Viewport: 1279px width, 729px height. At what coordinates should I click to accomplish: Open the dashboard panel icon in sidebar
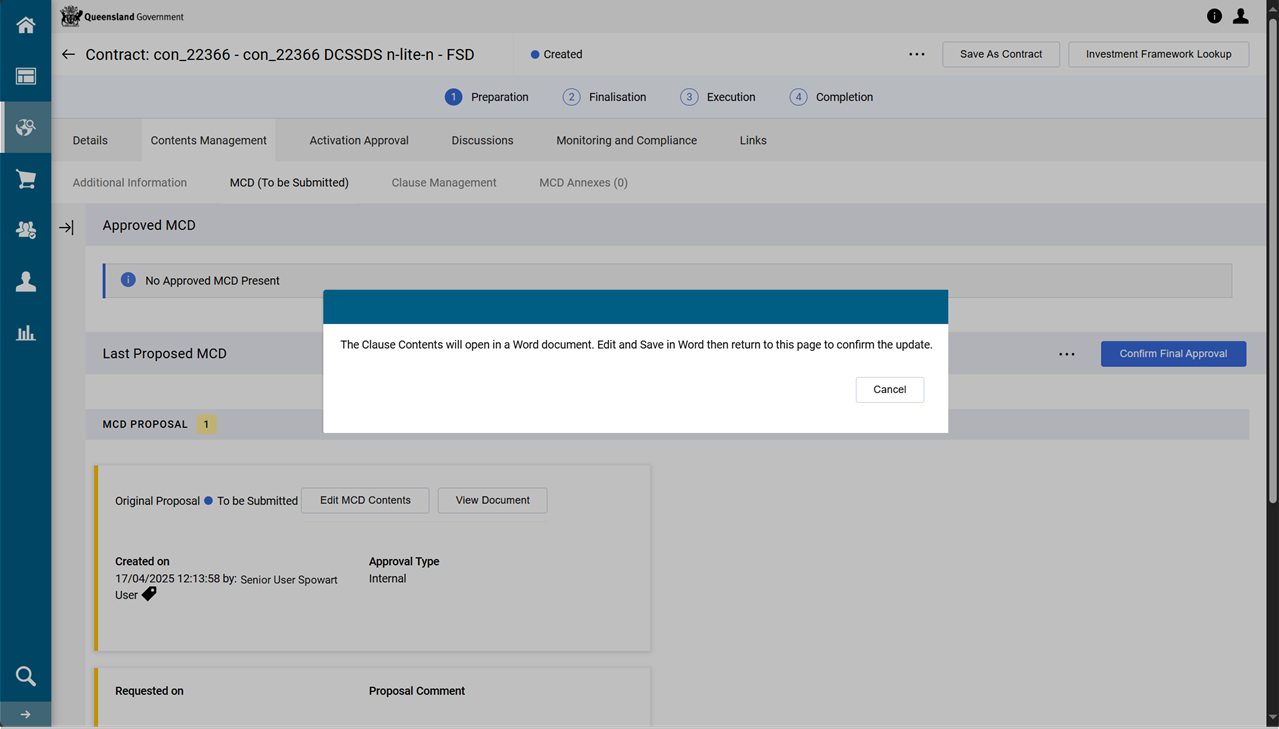pyautogui.click(x=26, y=77)
